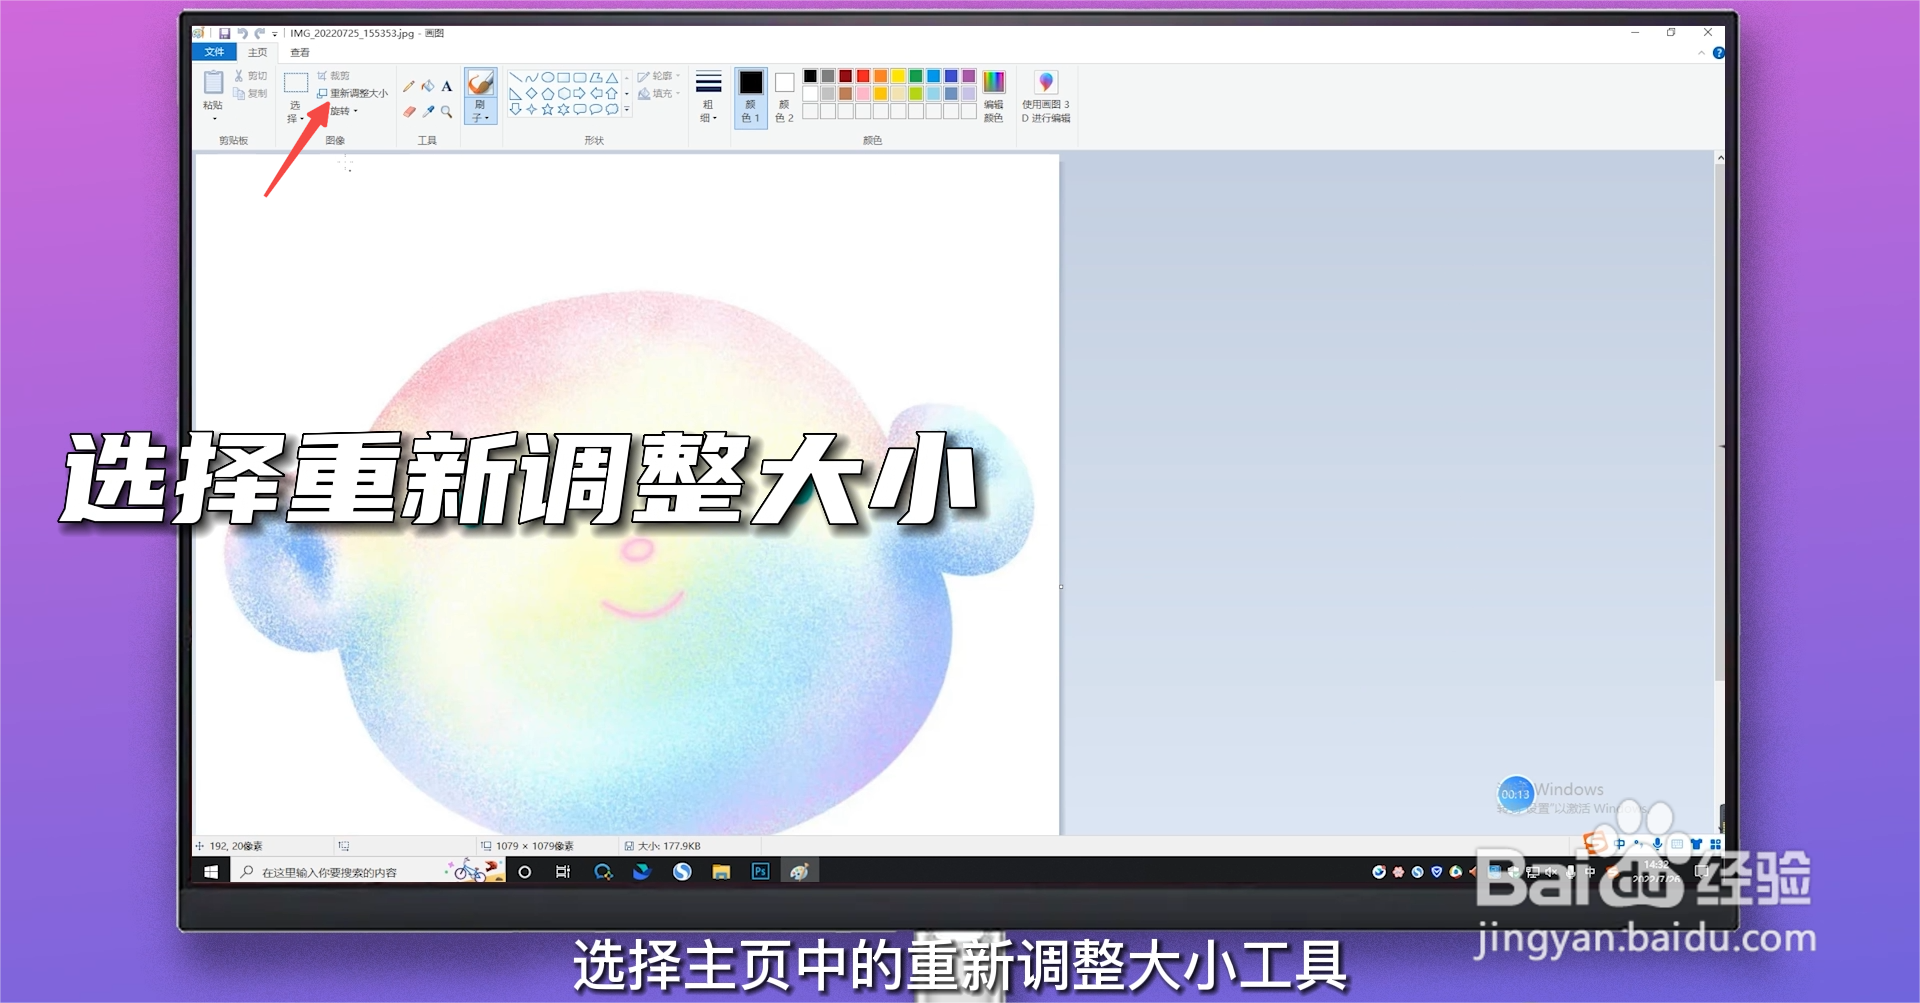Image resolution: width=1920 pixels, height=1003 pixels.
Task: Select the Five-point star shape
Action: pos(547,109)
